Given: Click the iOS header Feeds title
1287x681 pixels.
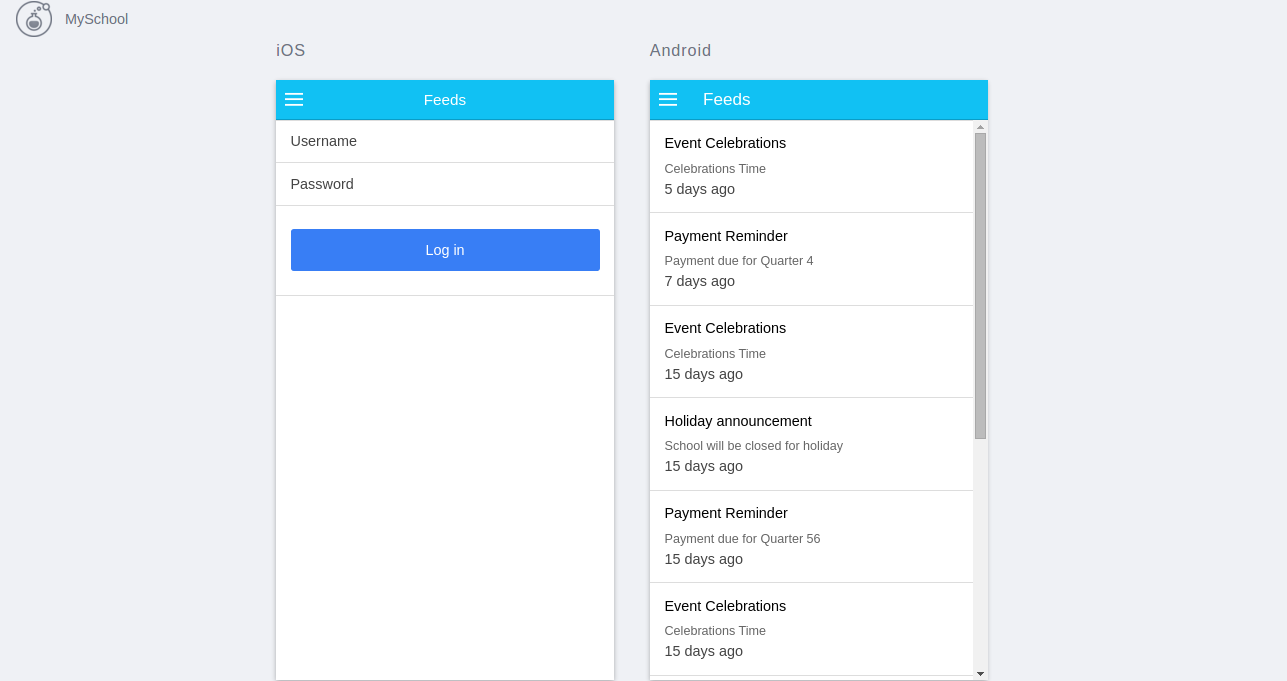Looking at the screenshot, I should click(445, 100).
